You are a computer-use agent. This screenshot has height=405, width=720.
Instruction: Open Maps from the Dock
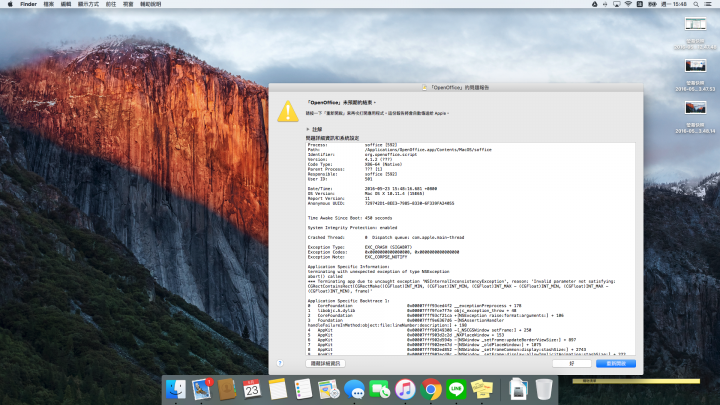pyautogui.click(x=329, y=389)
